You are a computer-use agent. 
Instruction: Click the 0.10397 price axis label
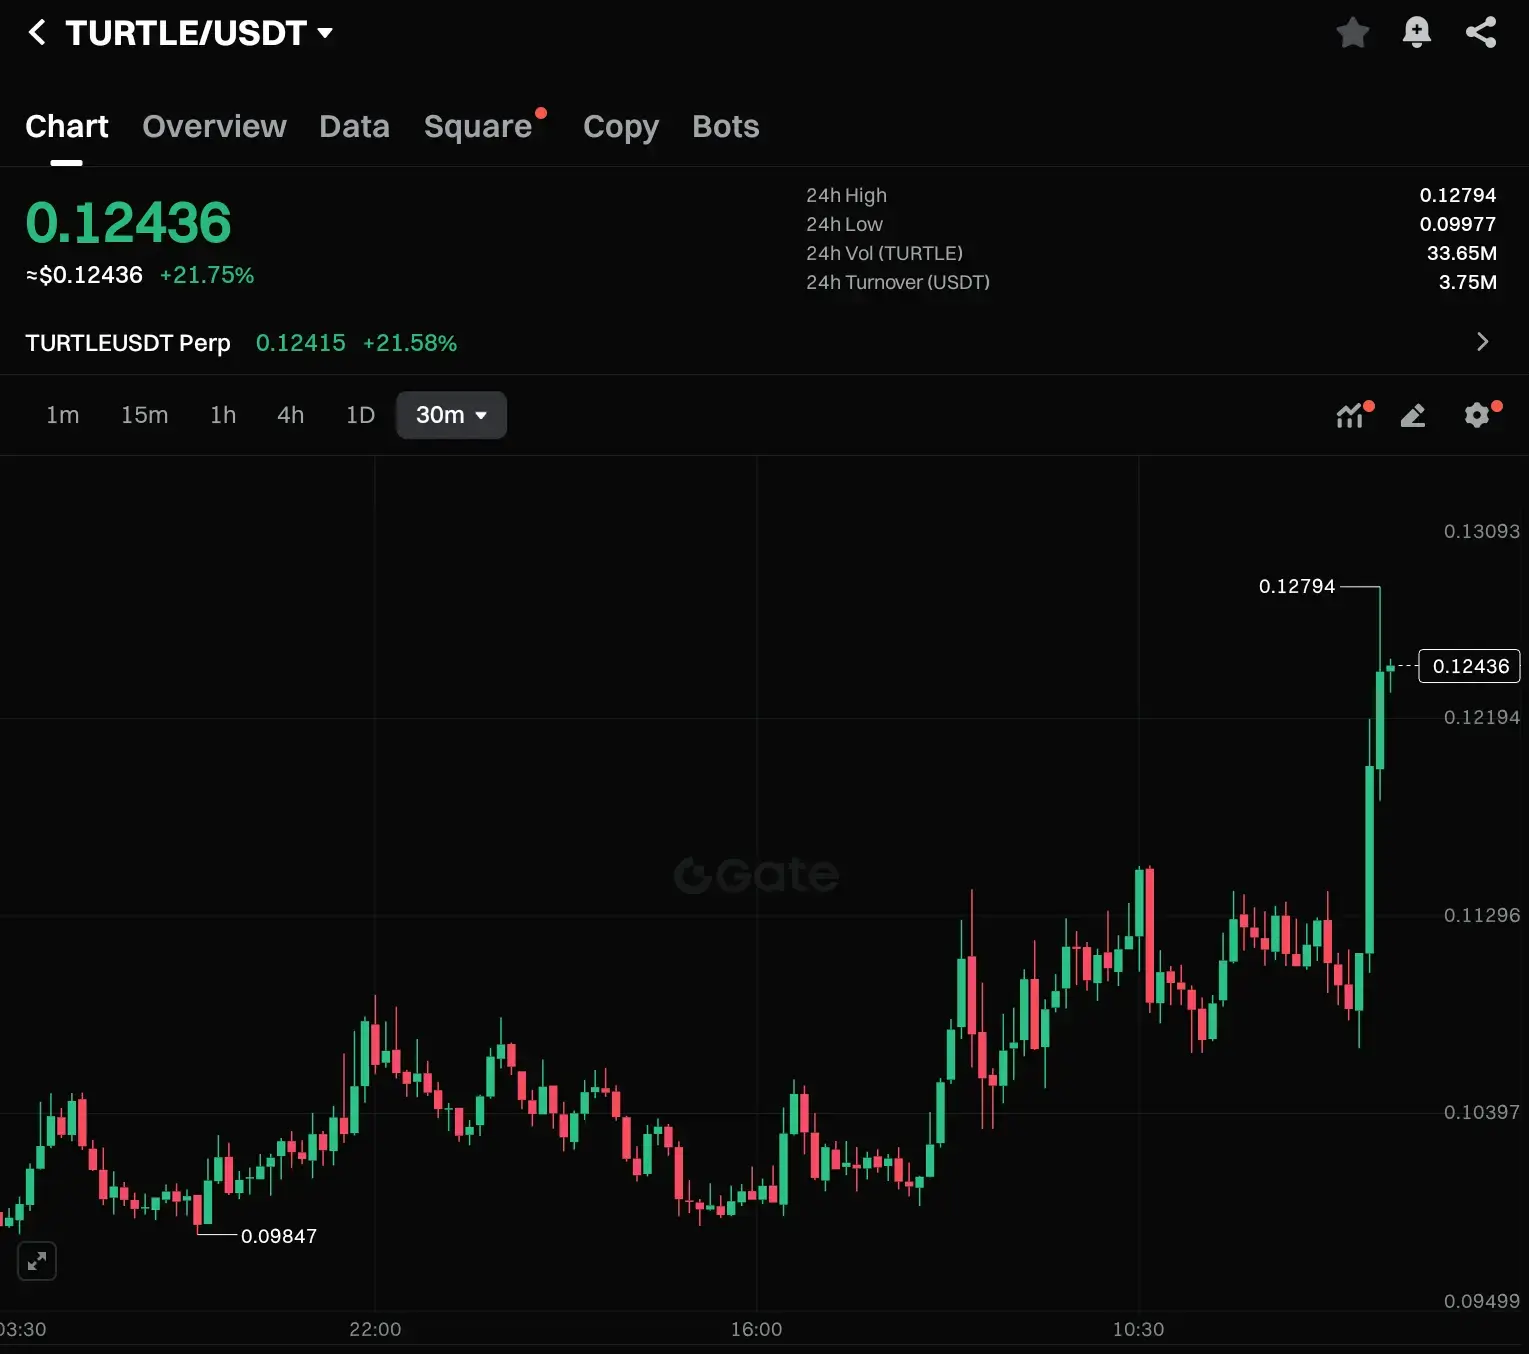1482,1112
